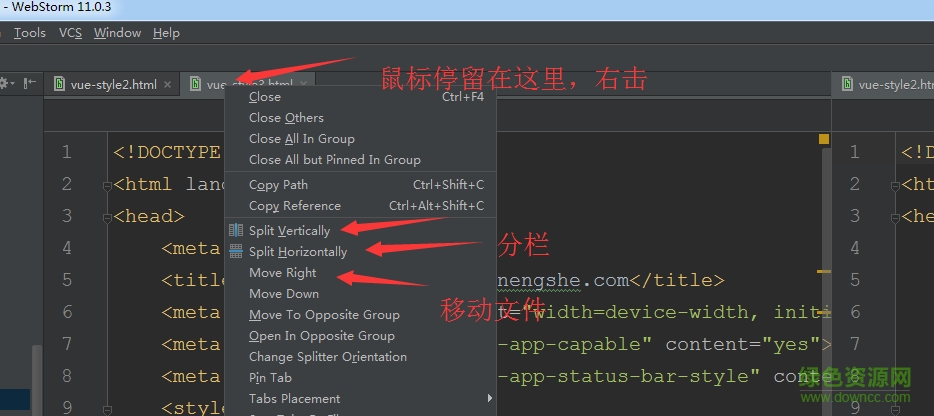Choose Change Splitter Orientation
Viewport: 934px width, 416px height.
click(360, 356)
